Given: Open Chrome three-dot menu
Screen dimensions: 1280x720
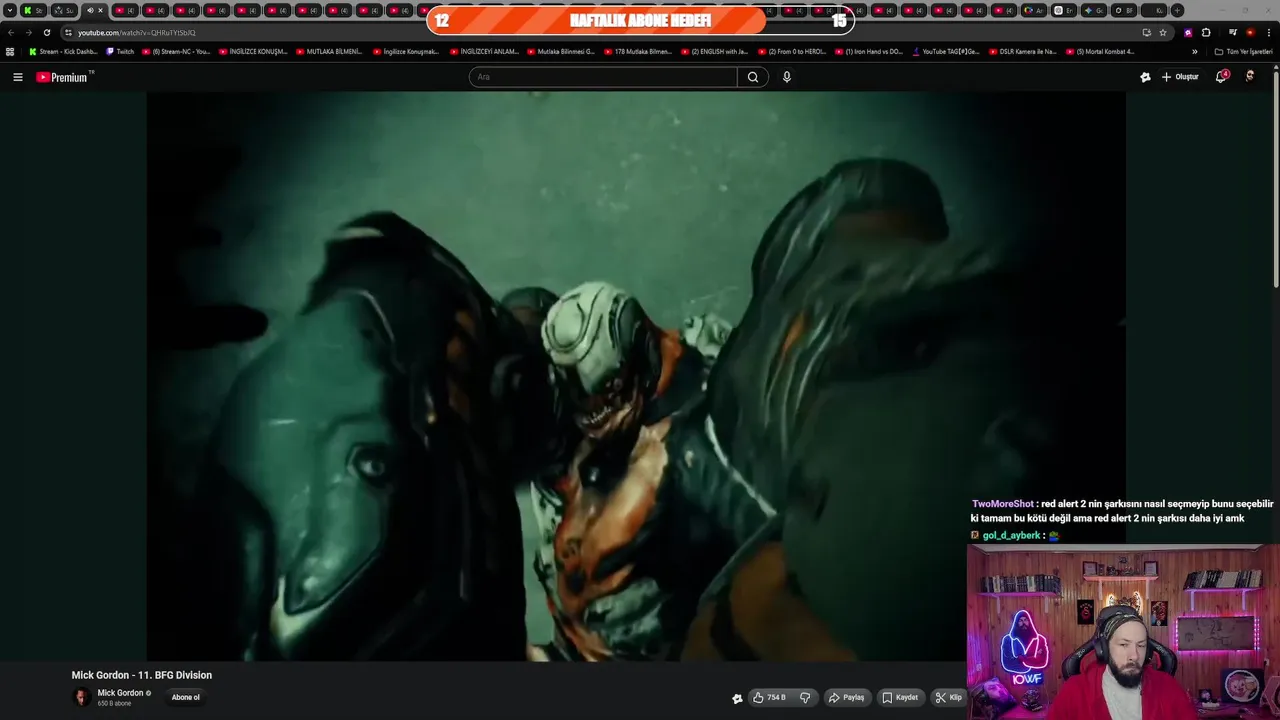Looking at the screenshot, I should [x=1269, y=33].
